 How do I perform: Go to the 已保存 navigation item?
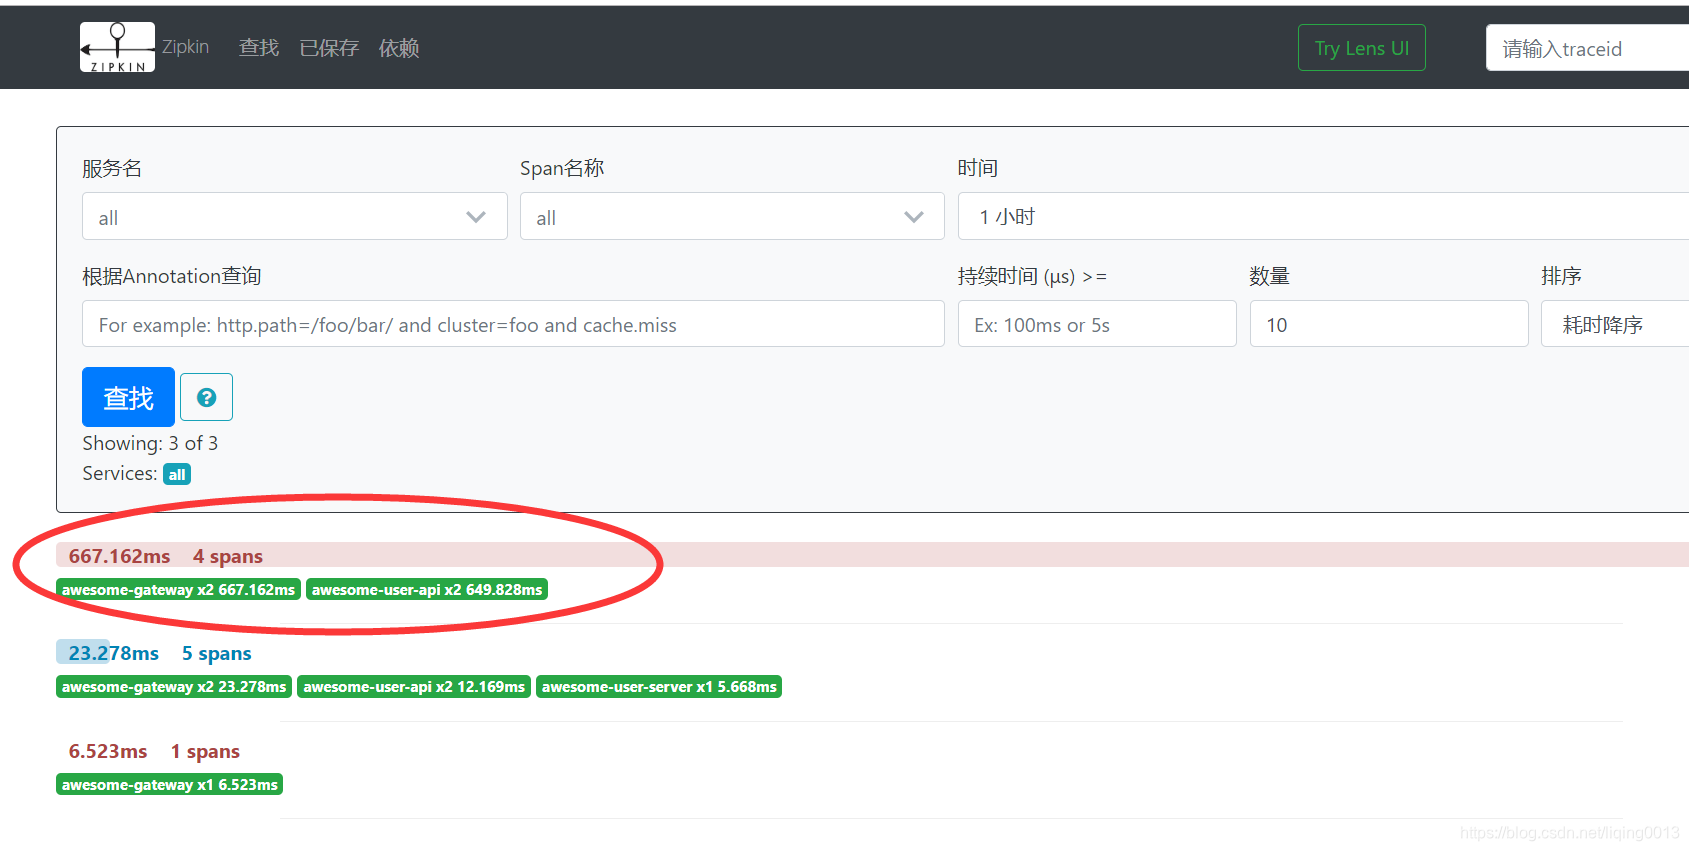click(x=329, y=48)
